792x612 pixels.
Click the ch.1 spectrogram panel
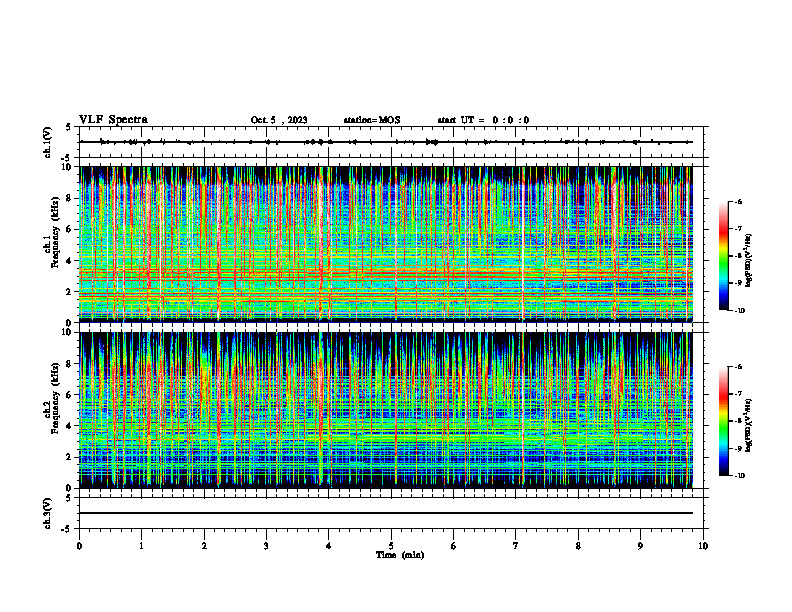point(386,244)
